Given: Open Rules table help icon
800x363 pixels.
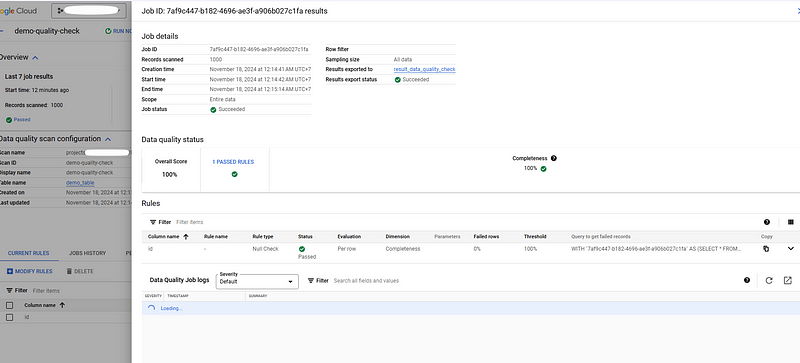Looking at the screenshot, I should 767,222.
